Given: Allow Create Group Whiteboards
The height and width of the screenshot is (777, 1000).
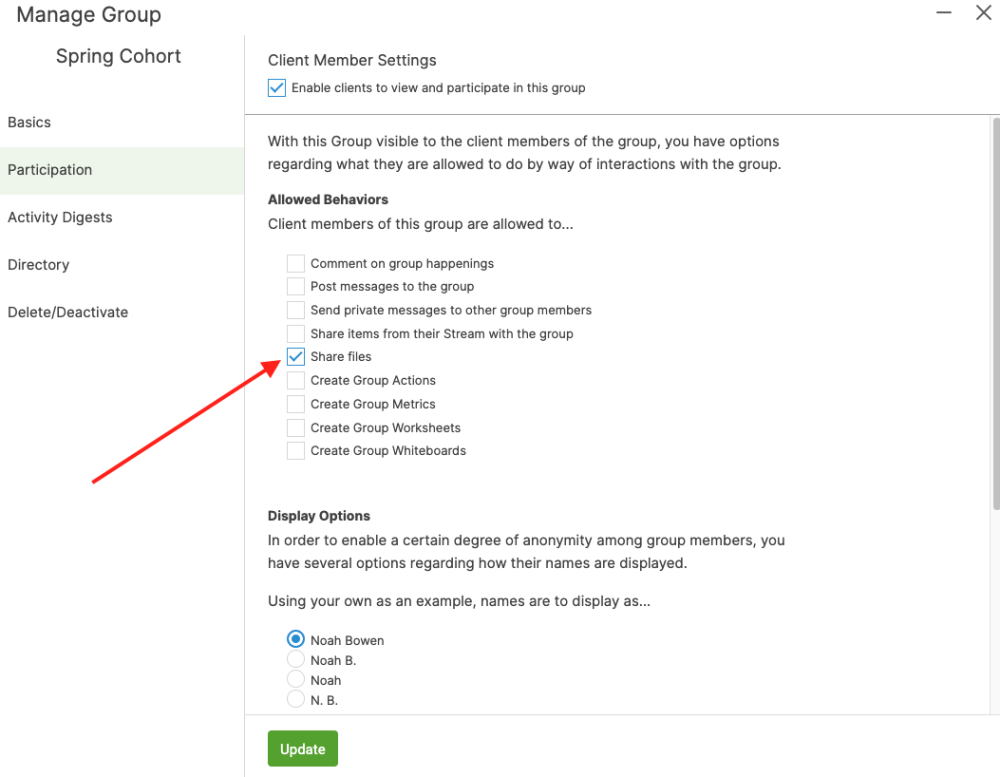Looking at the screenshot, I should tap(296, 451).
